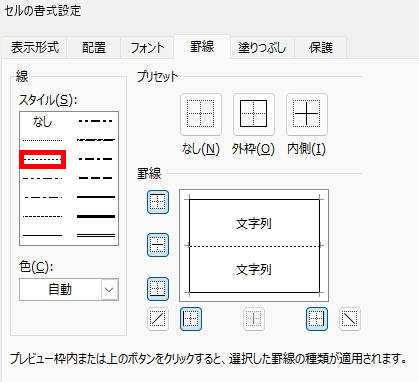
Task: Open the フォント tab
Action: 147,47
